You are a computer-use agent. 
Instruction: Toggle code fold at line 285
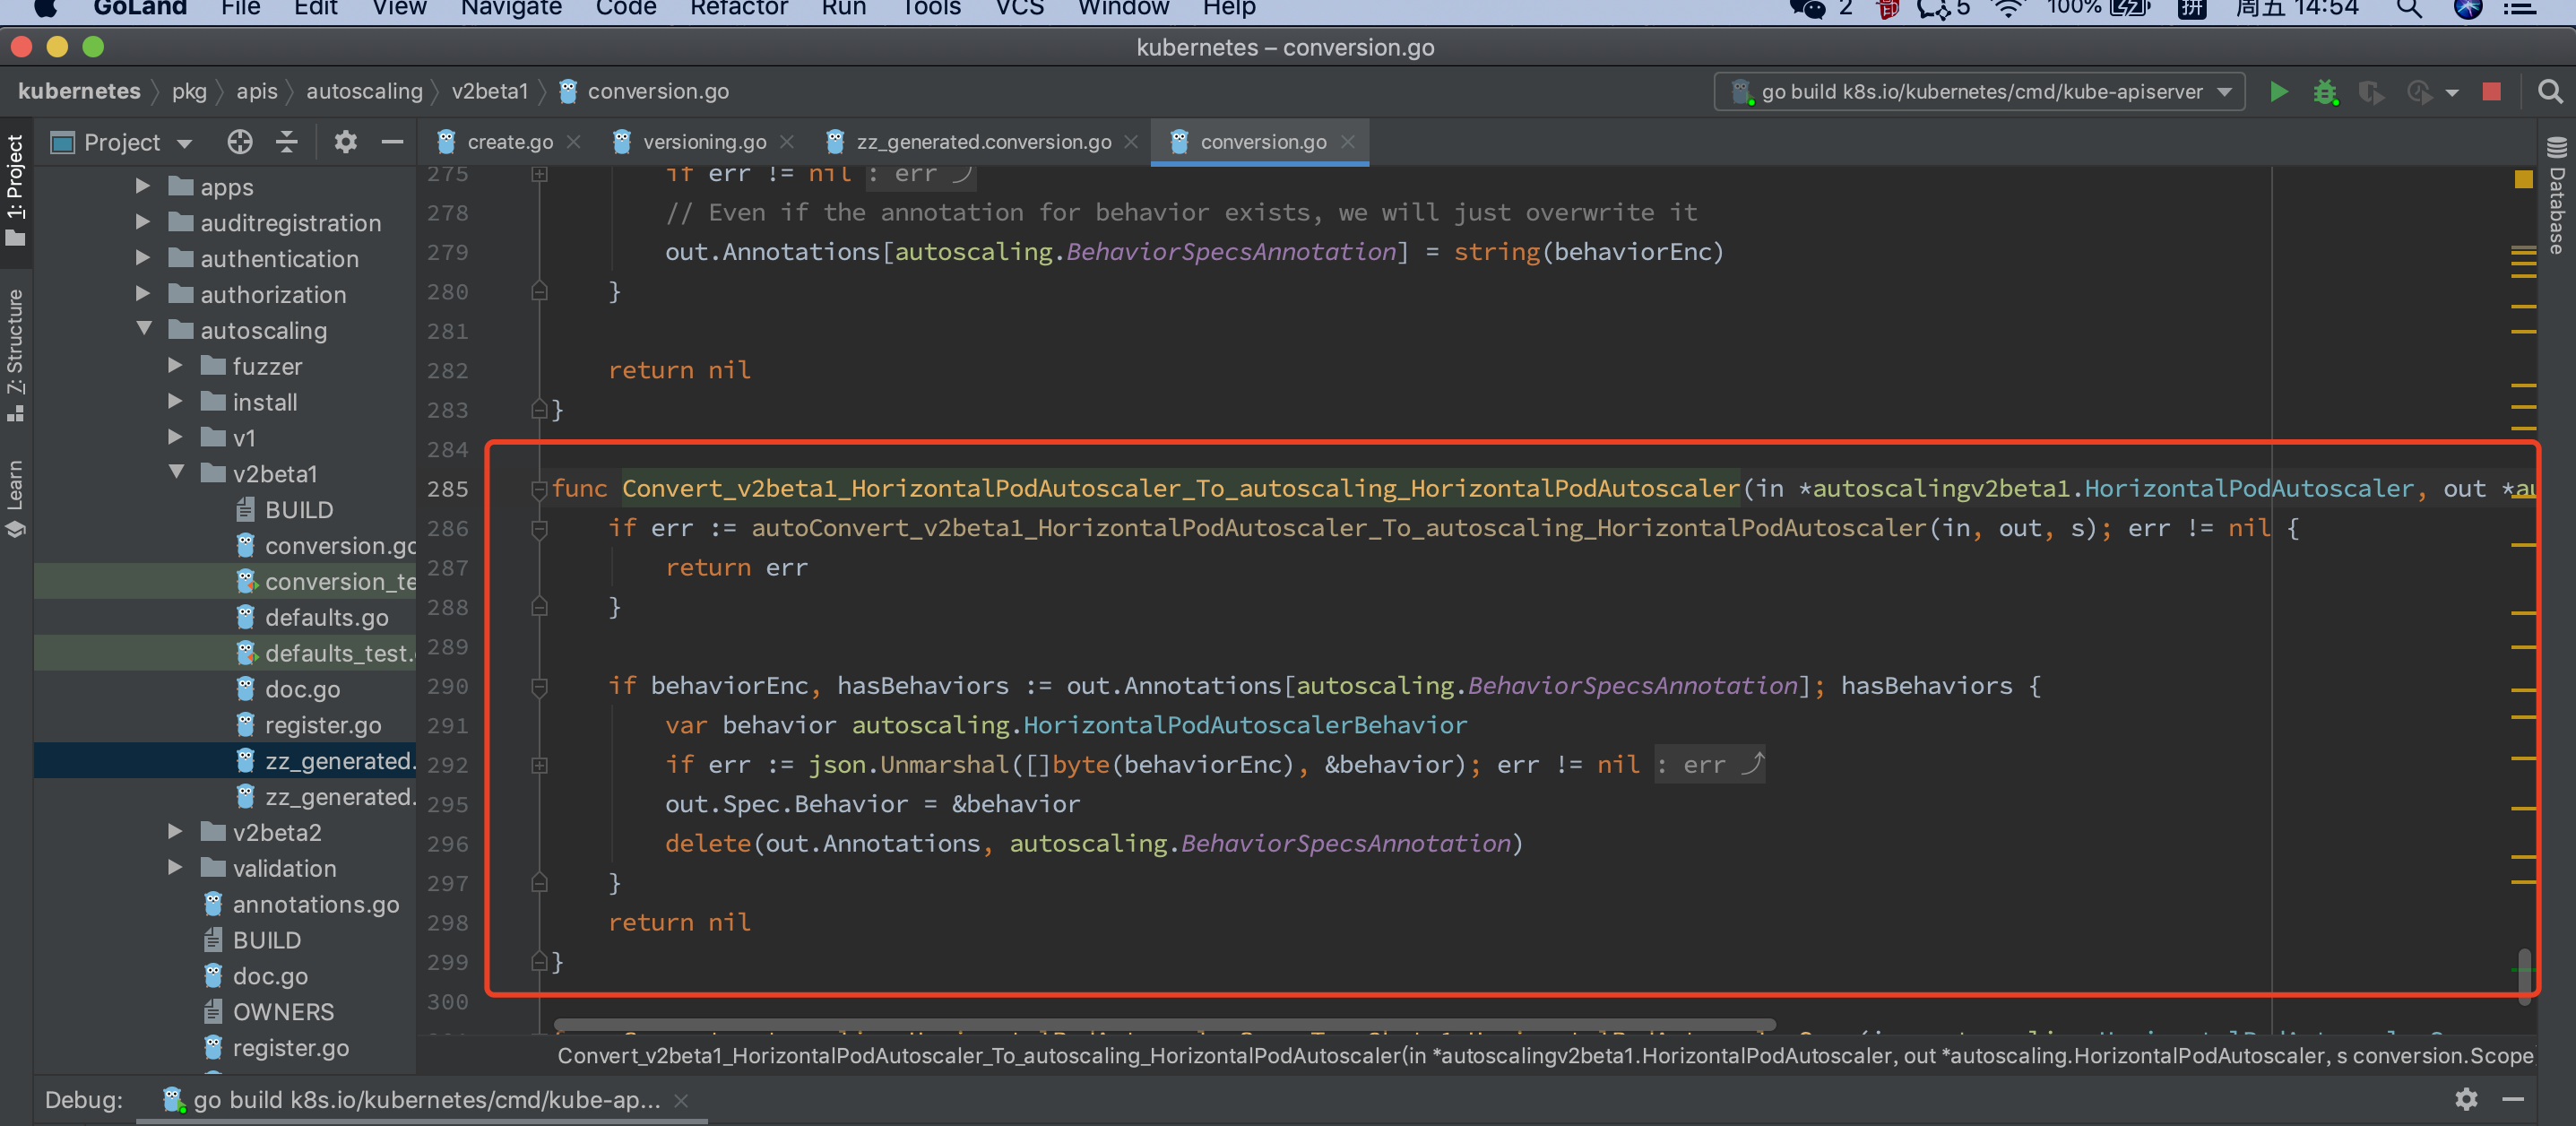pos(539,489)
